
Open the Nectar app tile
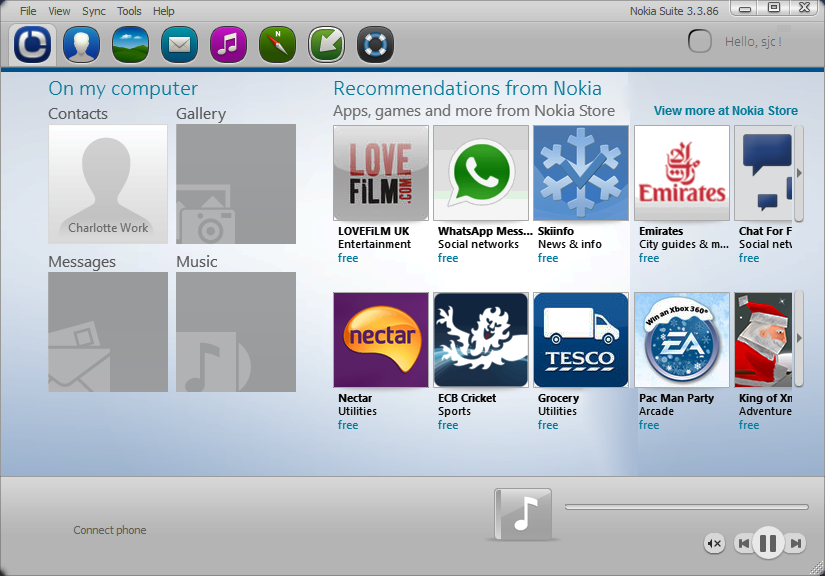click(x=381, y=340)
